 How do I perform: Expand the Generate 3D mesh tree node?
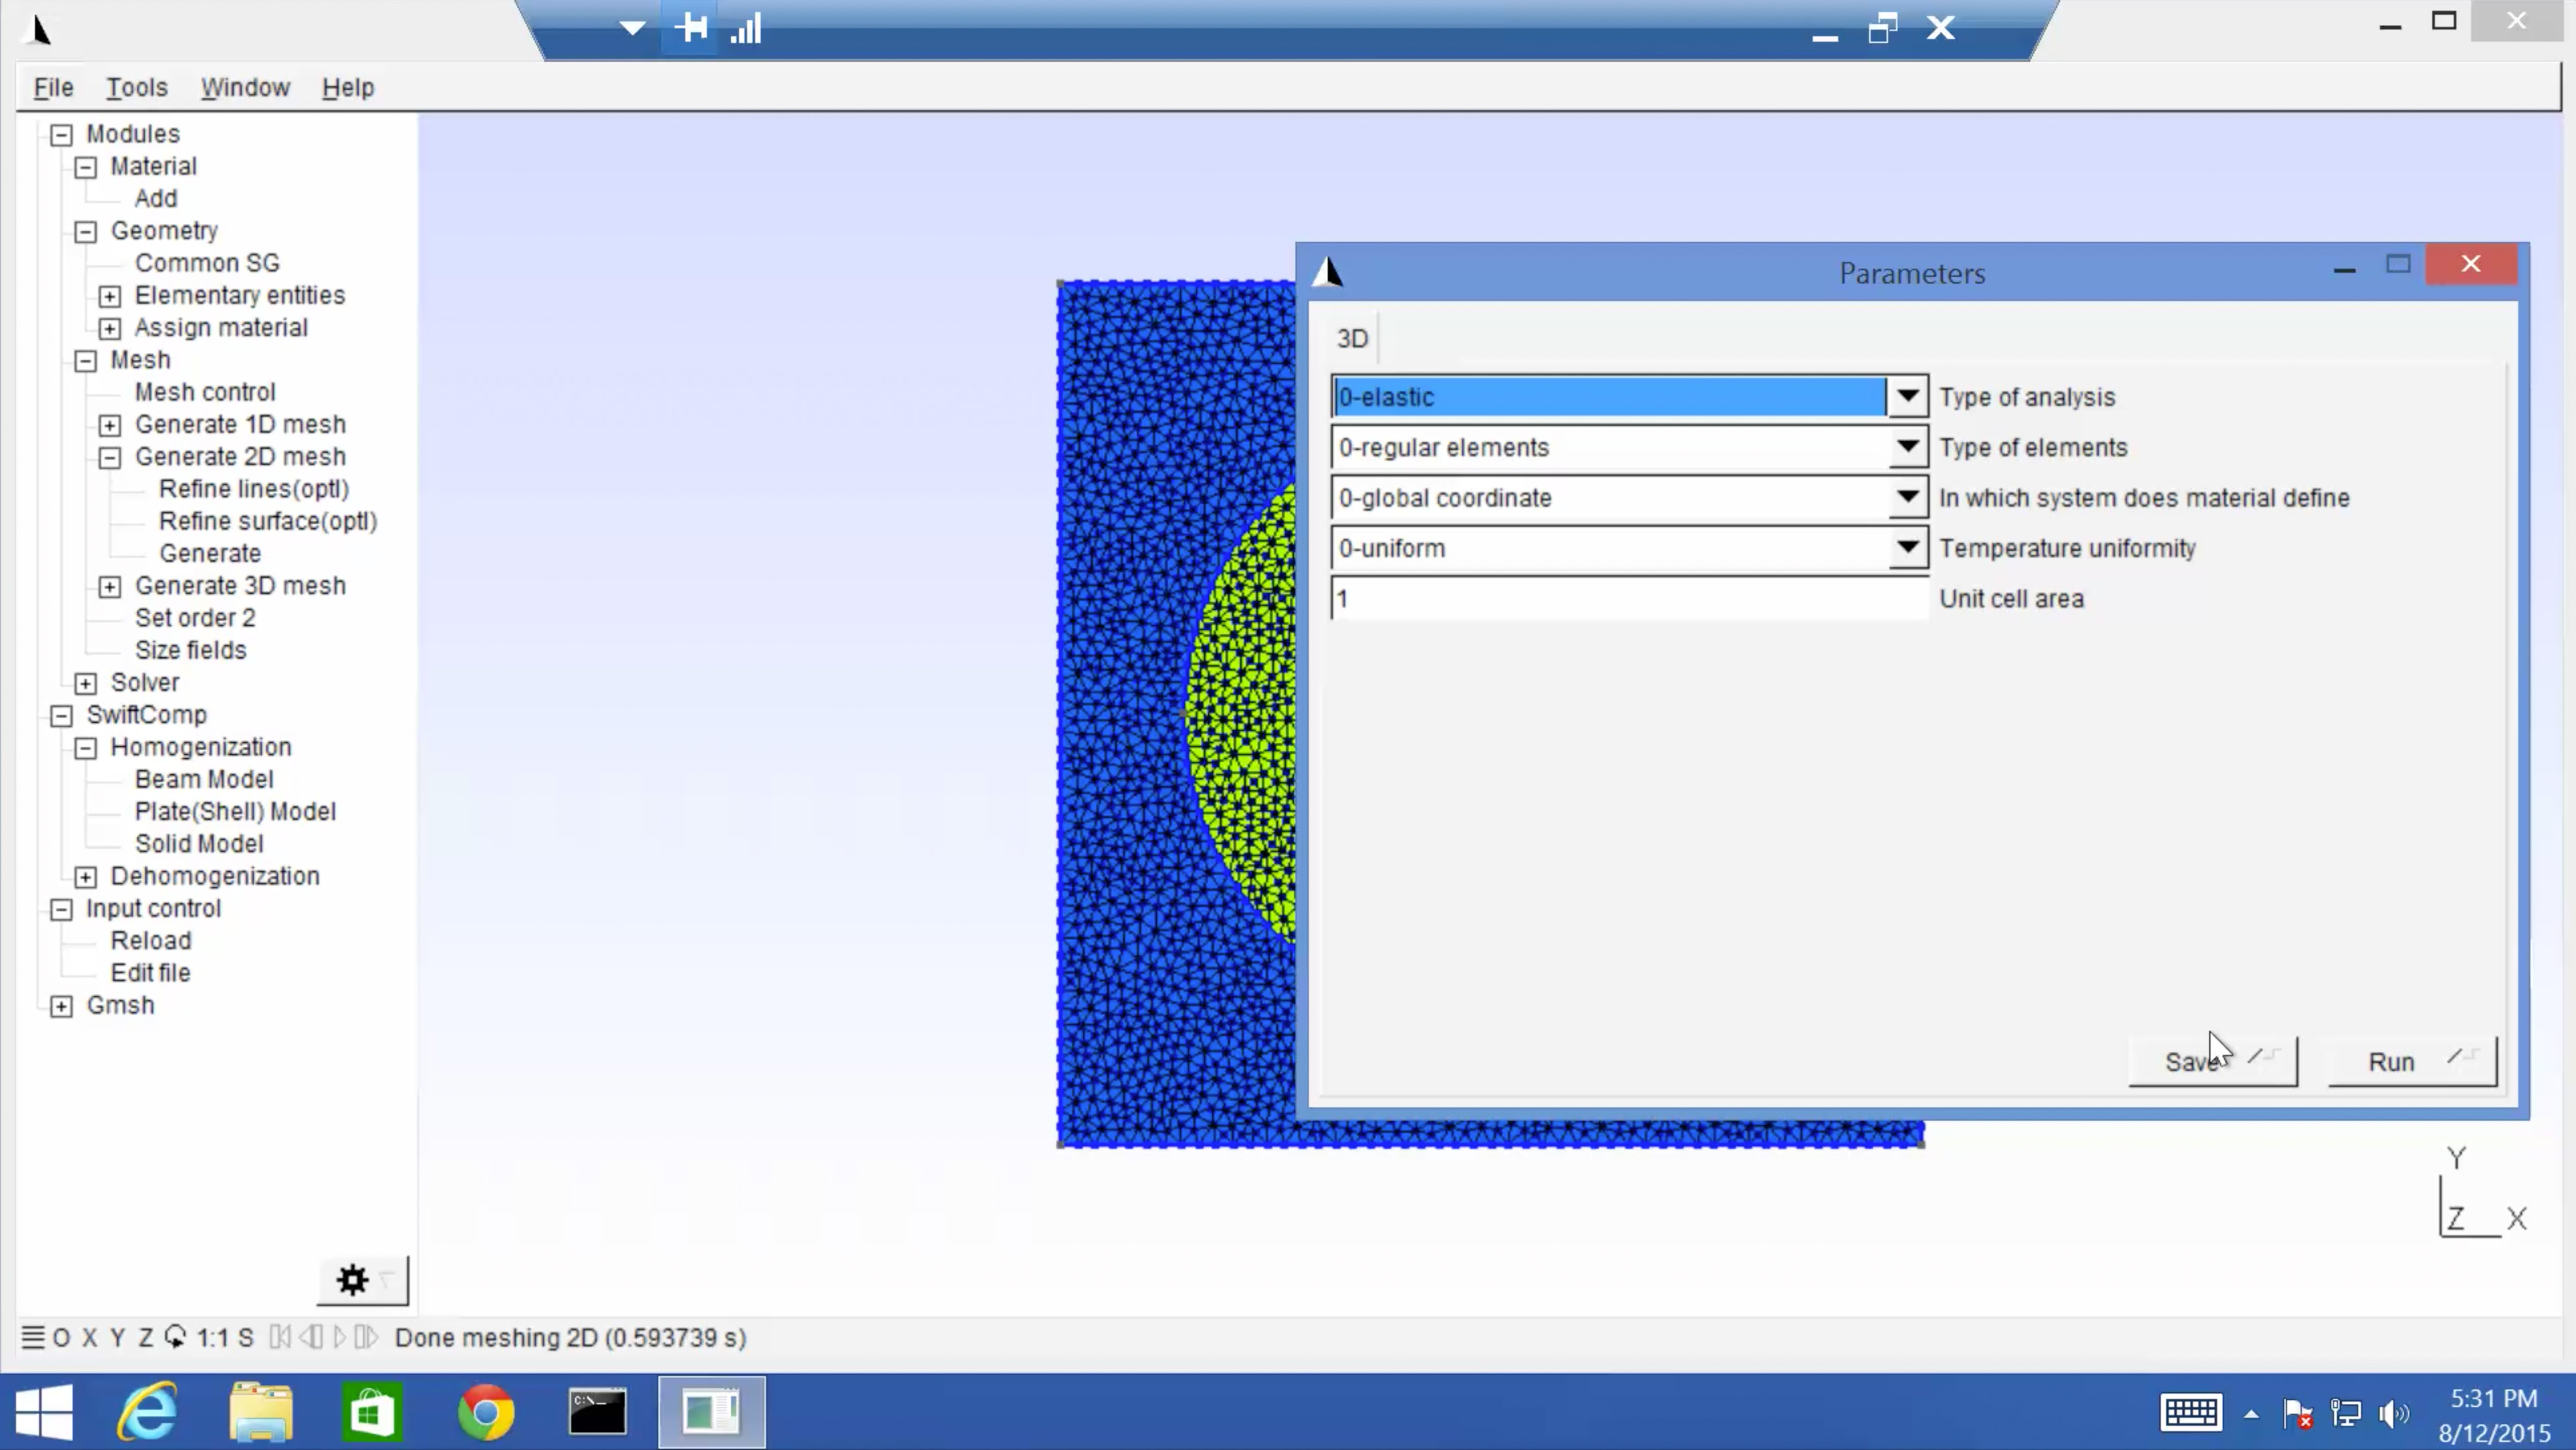click(110, 587)
